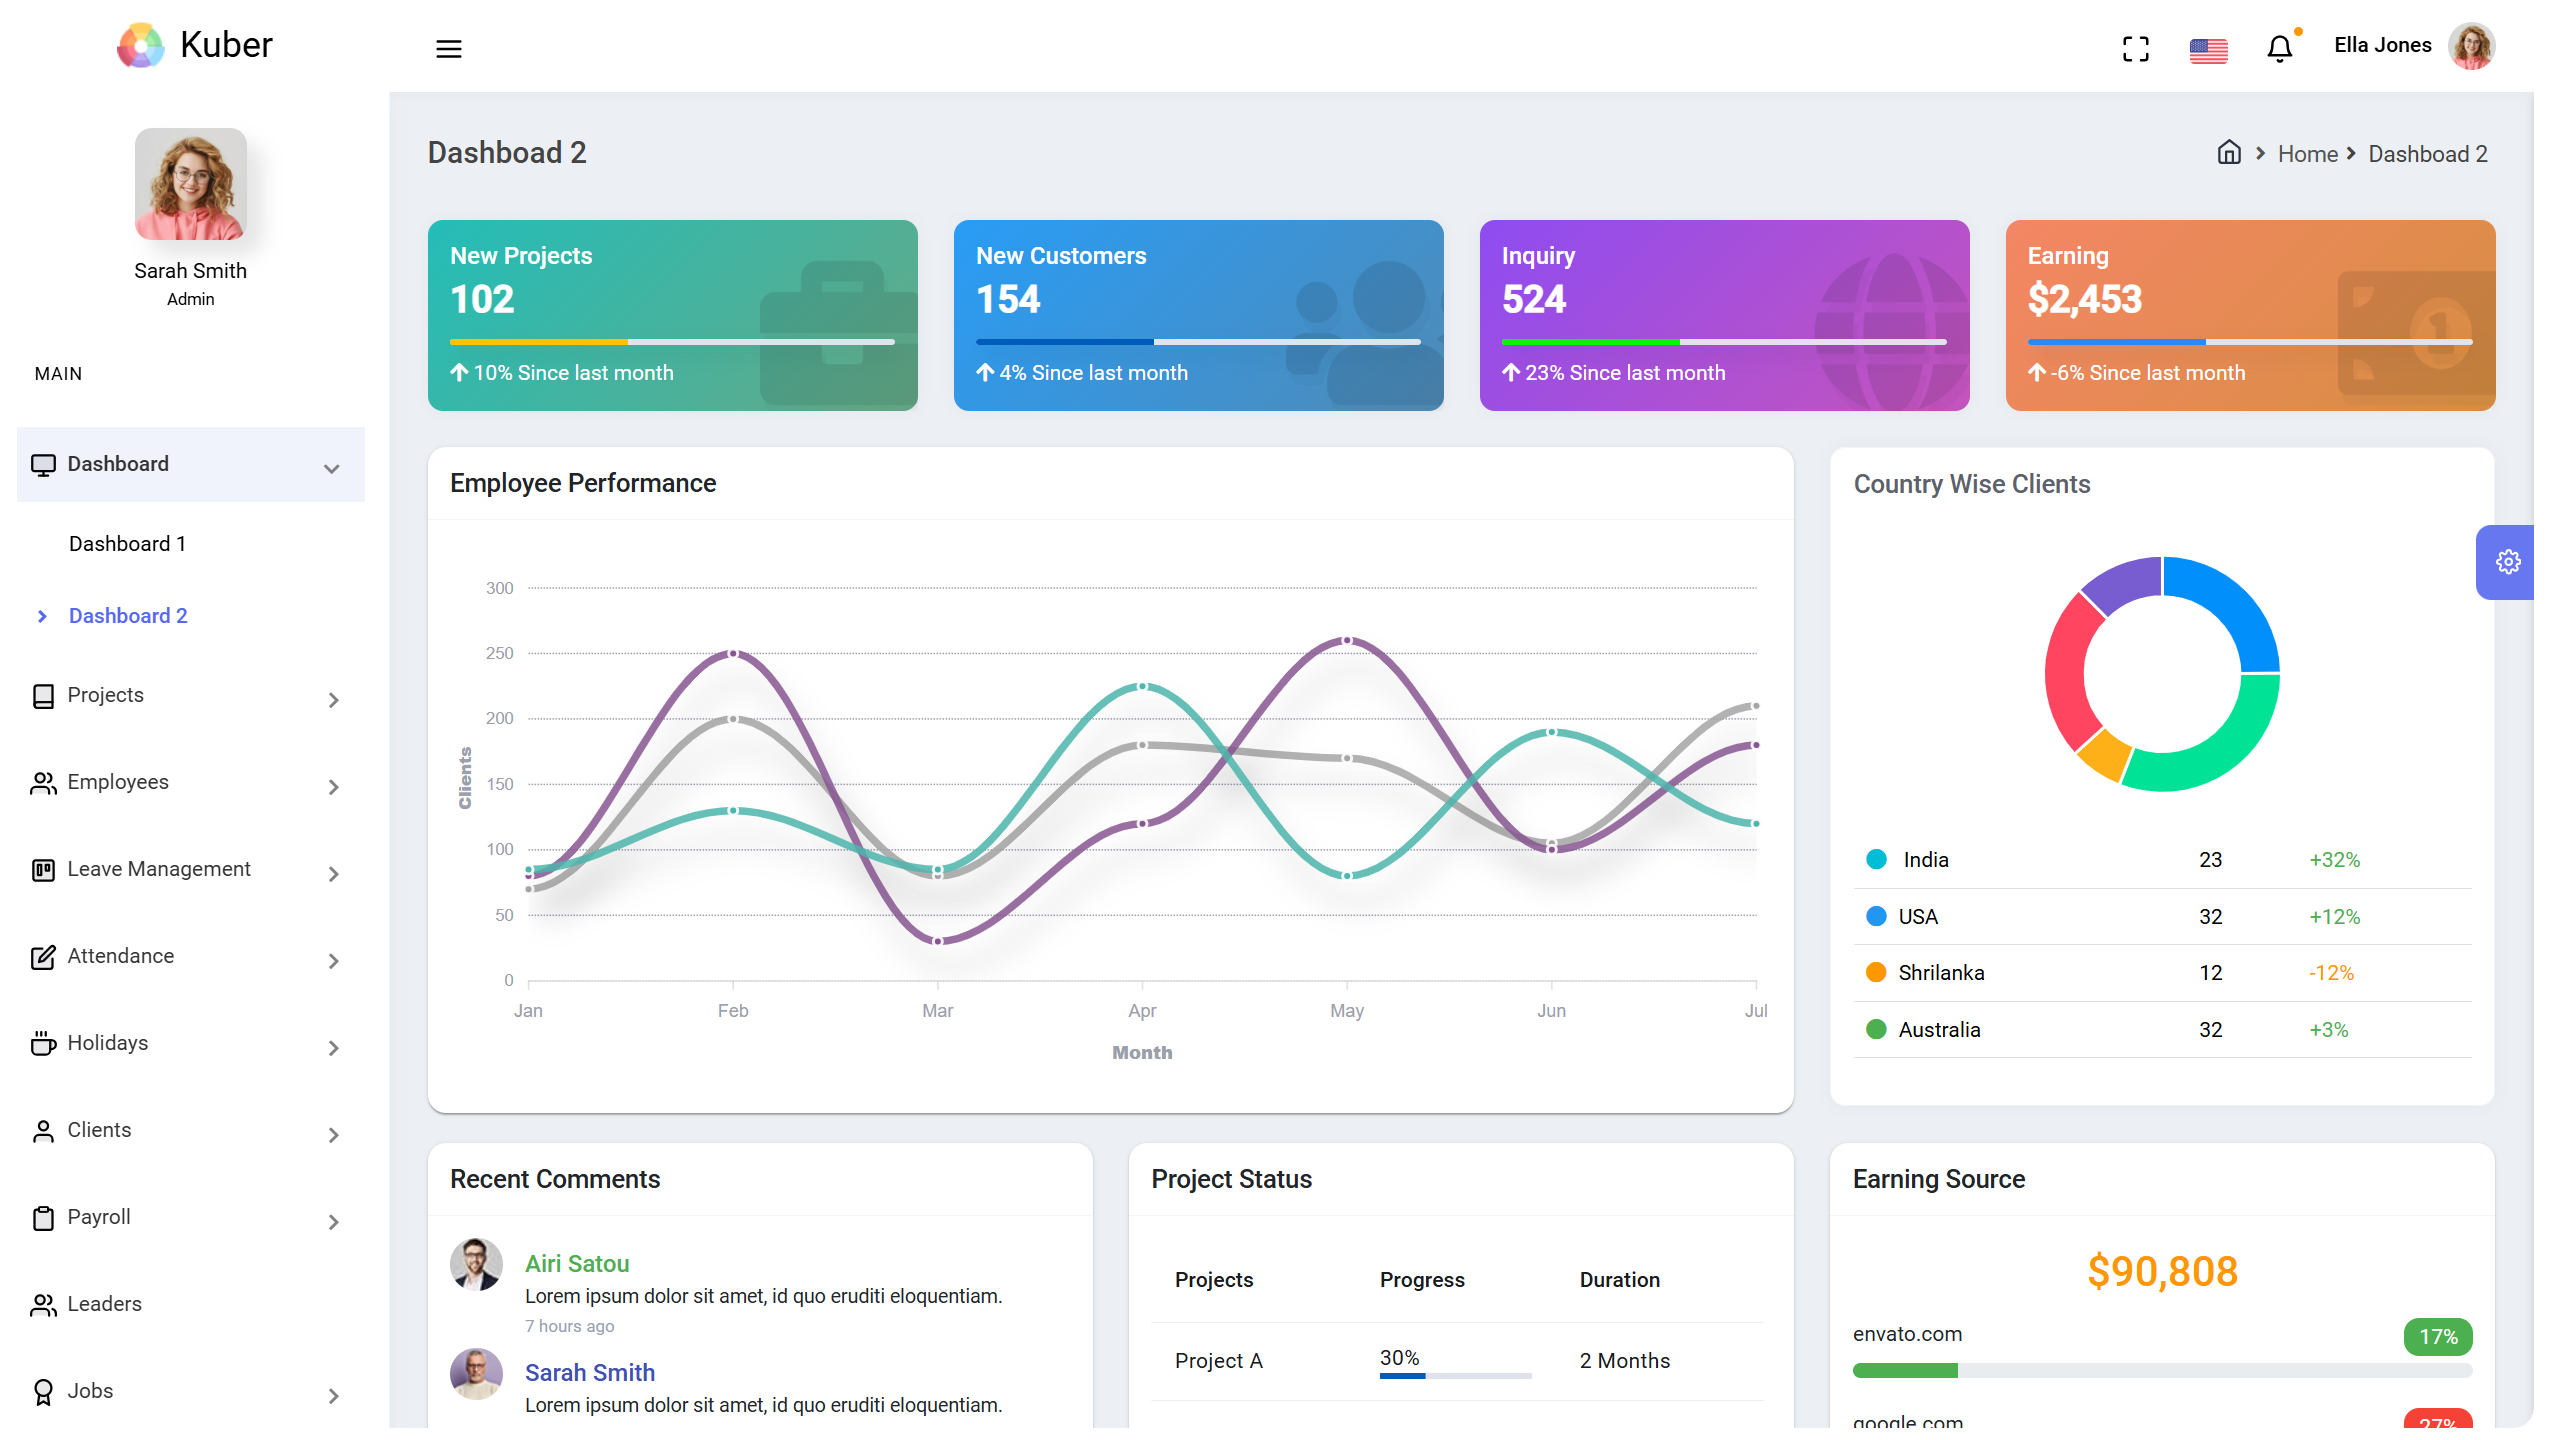Open the Attendance sidebar icon

(43, 958)
